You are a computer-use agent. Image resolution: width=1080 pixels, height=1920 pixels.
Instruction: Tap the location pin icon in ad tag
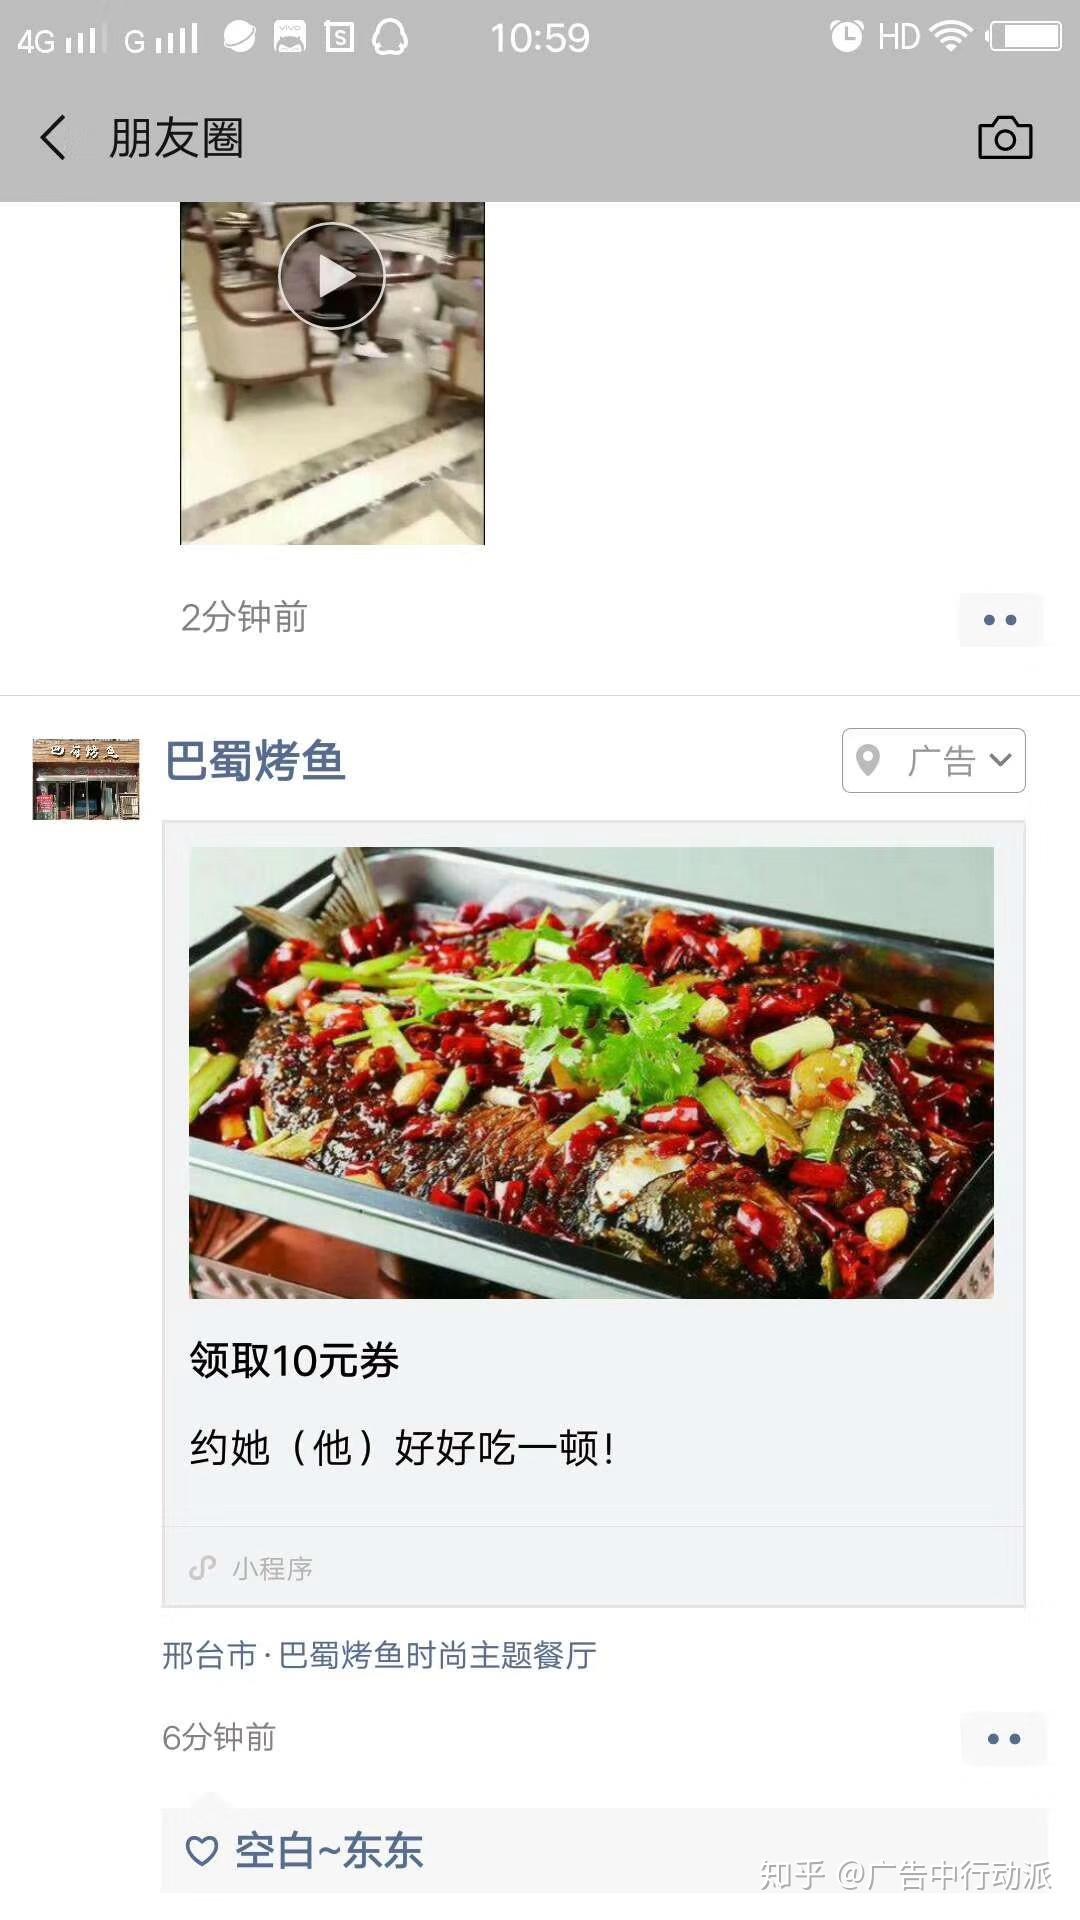tap(868, 760)
